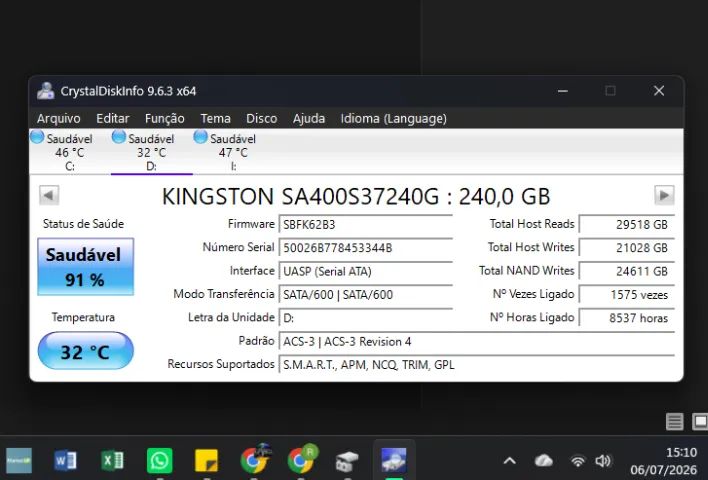Open Chrome with R profile badge on taskbar
The height and width of the screenshot is (480, 708).
click(302, 459)
